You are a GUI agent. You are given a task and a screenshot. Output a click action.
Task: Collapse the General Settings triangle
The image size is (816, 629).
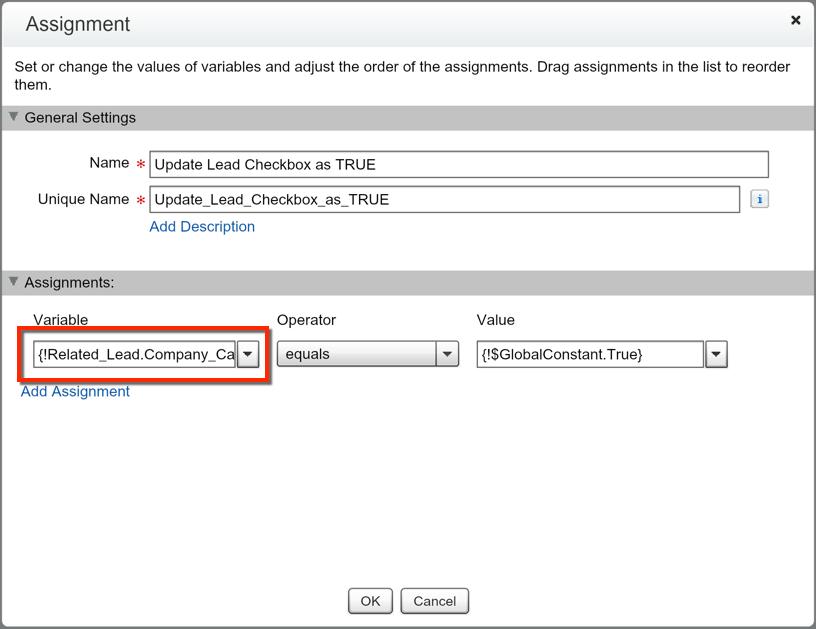pyautogui.click(x=13, y=117)
